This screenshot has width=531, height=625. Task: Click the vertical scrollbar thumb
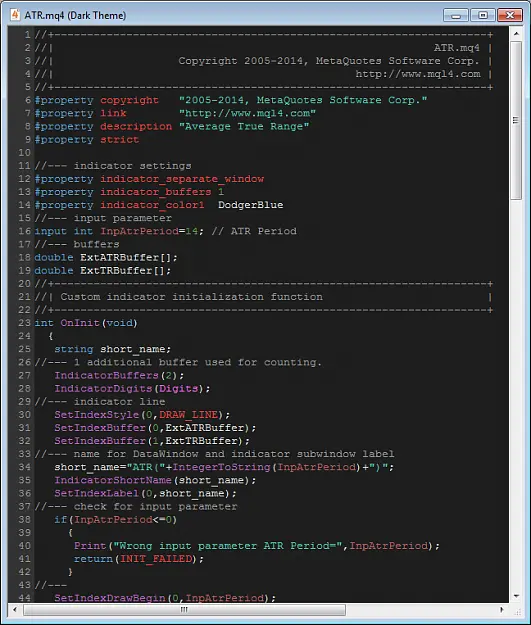pyautogui.click(x=516, y=120)
